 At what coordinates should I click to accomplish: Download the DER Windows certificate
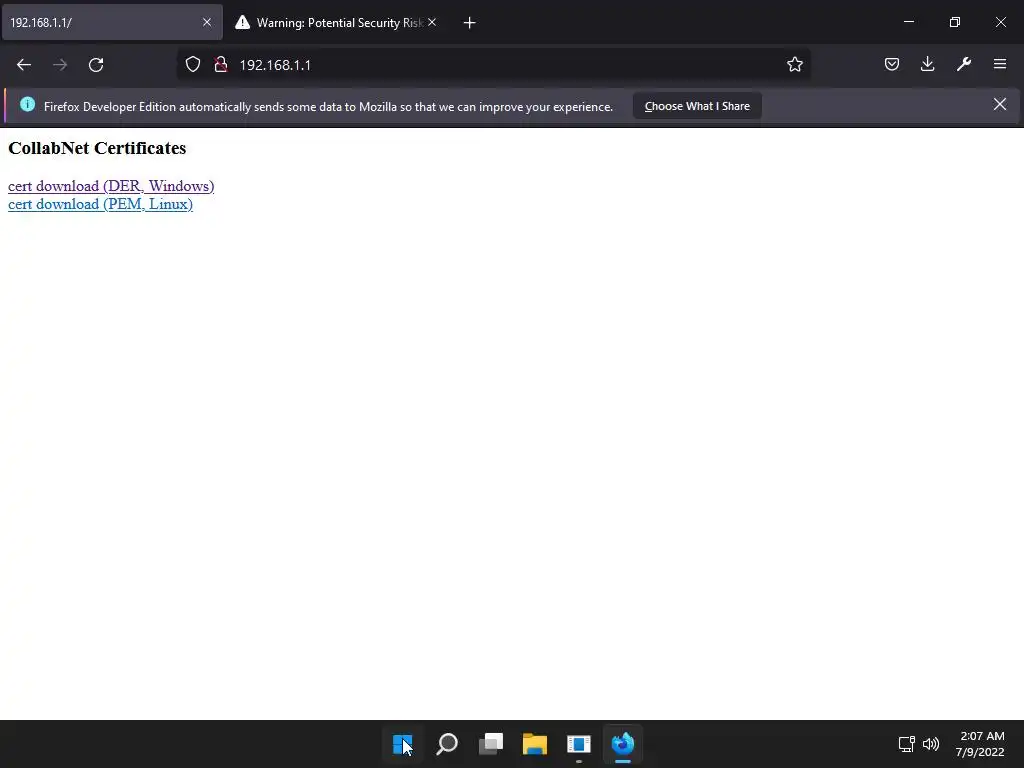pos(111,186)
